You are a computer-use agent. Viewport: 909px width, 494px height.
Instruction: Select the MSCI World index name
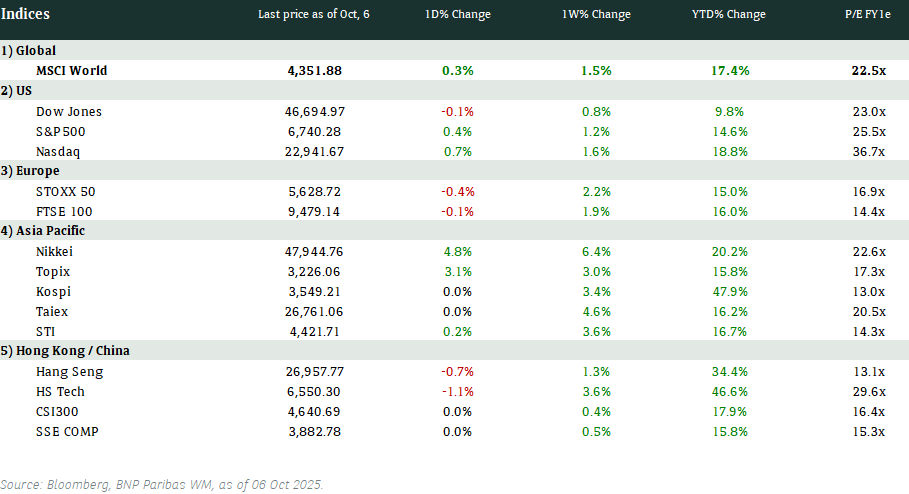(71, 71)
